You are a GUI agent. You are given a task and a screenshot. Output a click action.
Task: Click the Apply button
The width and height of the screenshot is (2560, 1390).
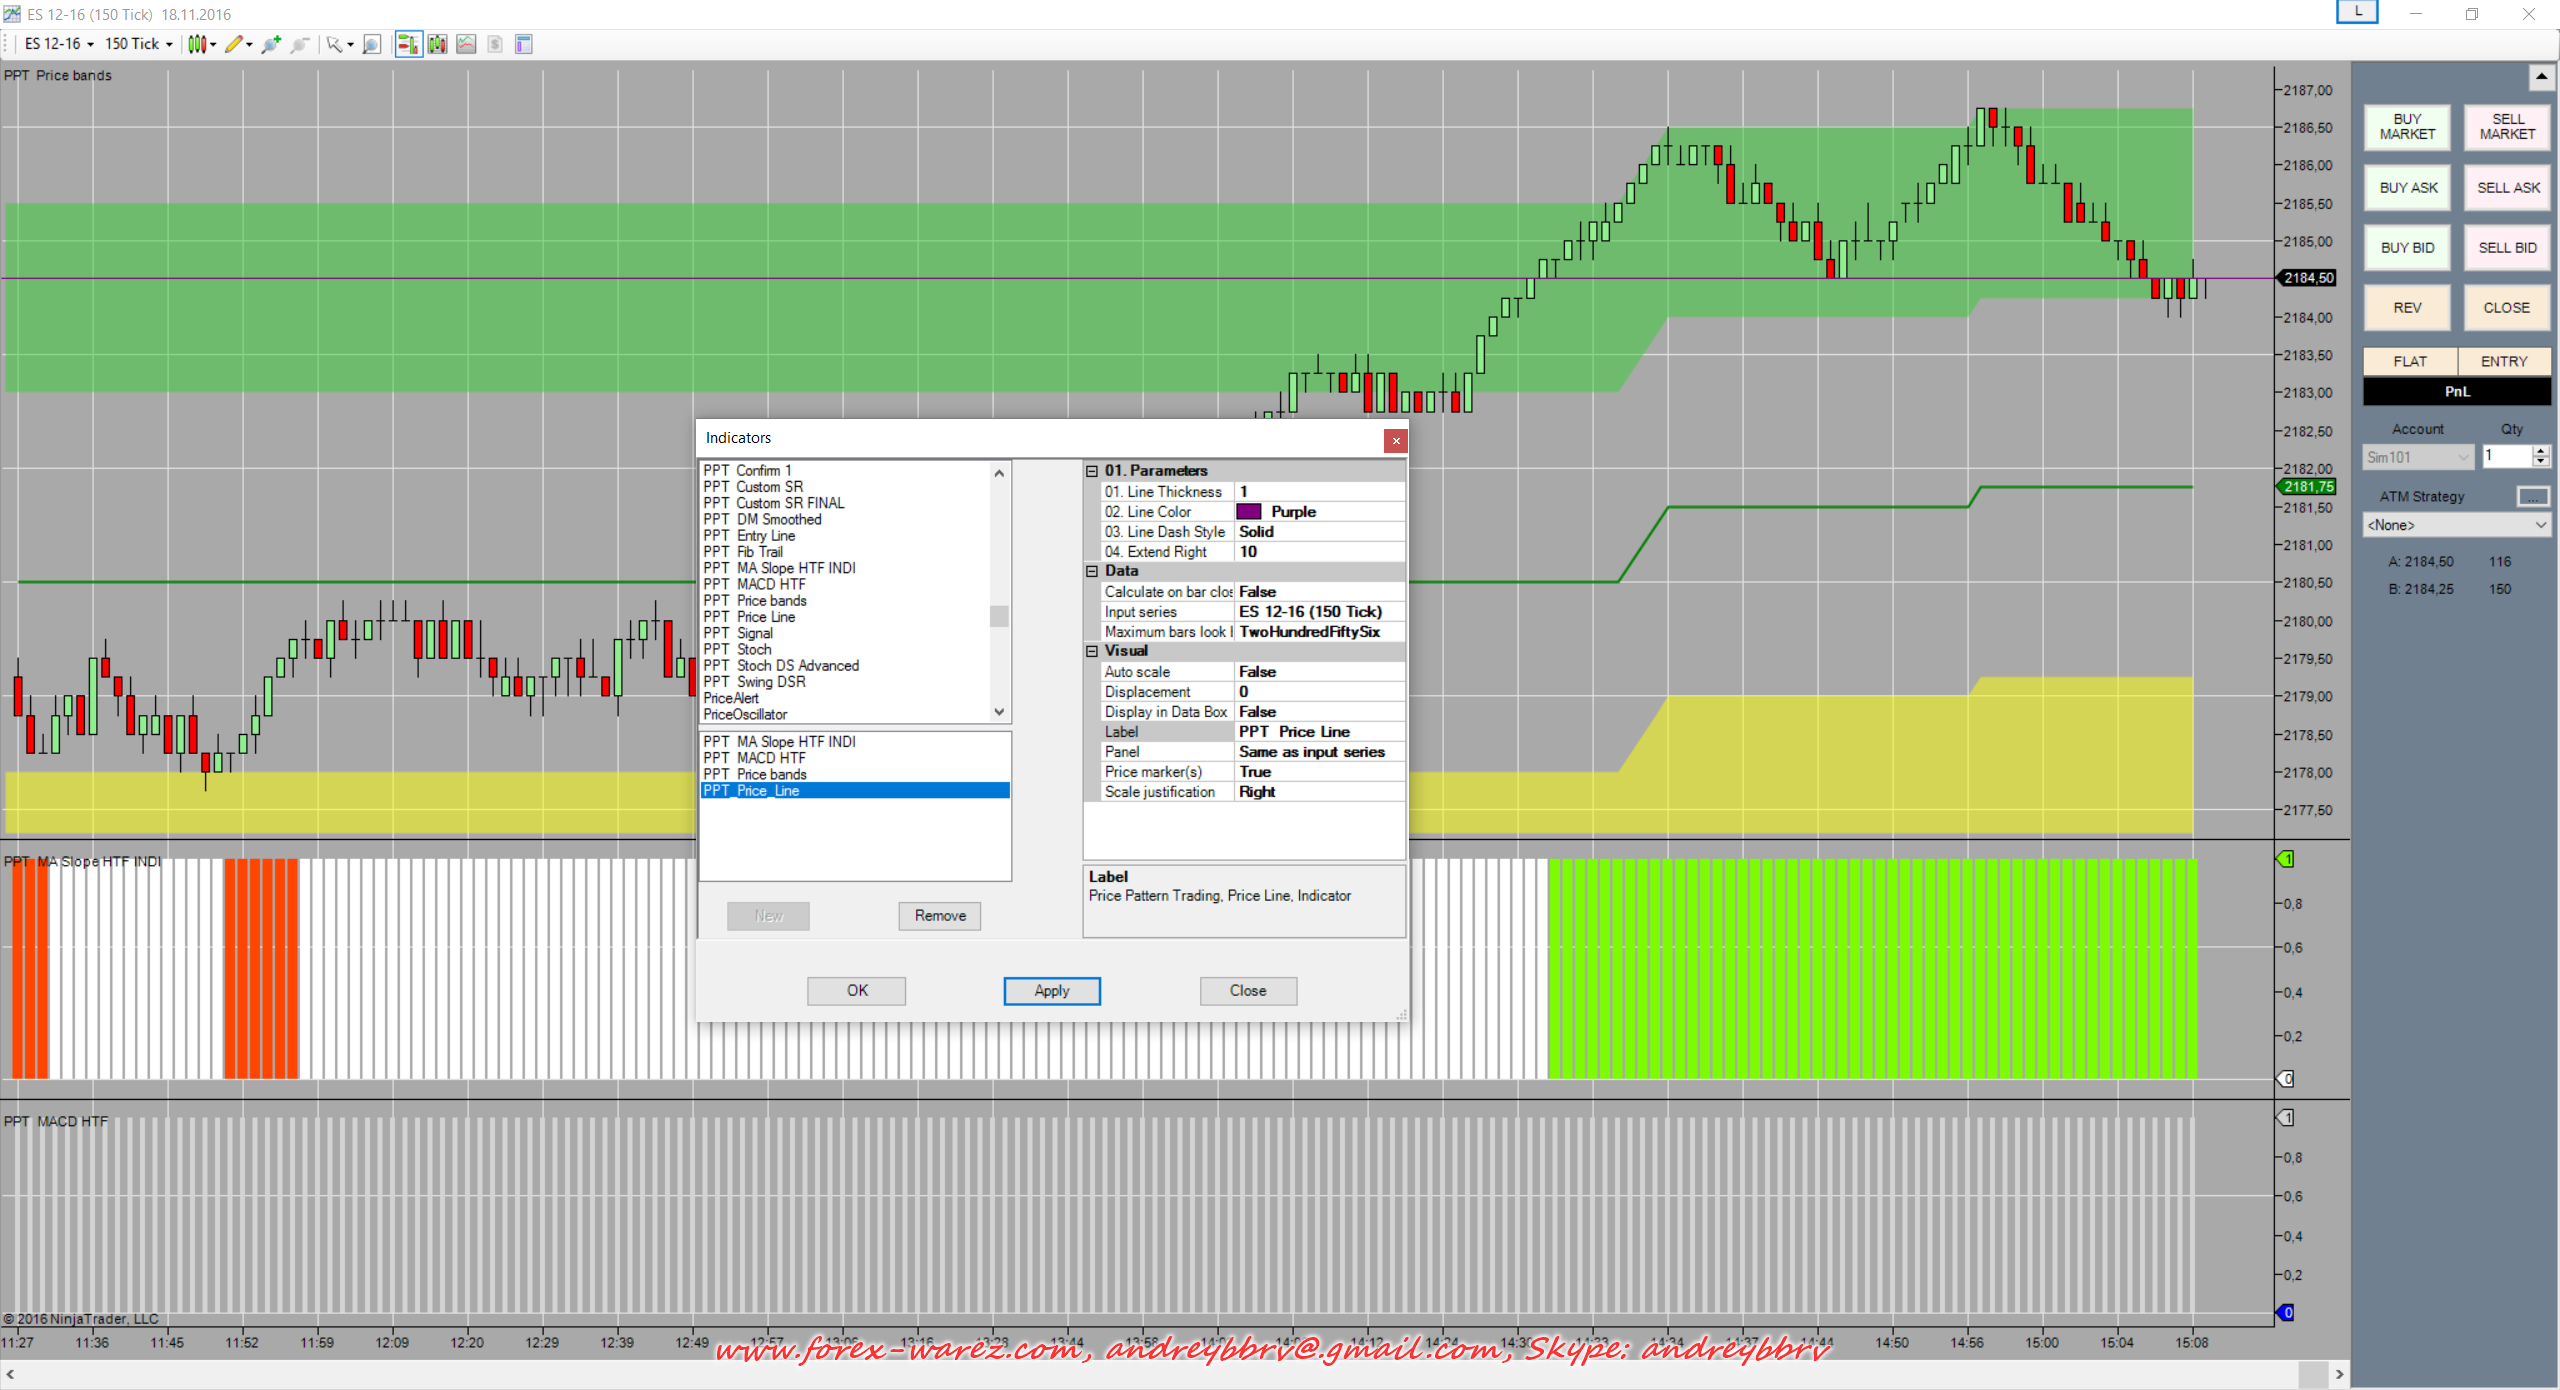click(1051, 991)
